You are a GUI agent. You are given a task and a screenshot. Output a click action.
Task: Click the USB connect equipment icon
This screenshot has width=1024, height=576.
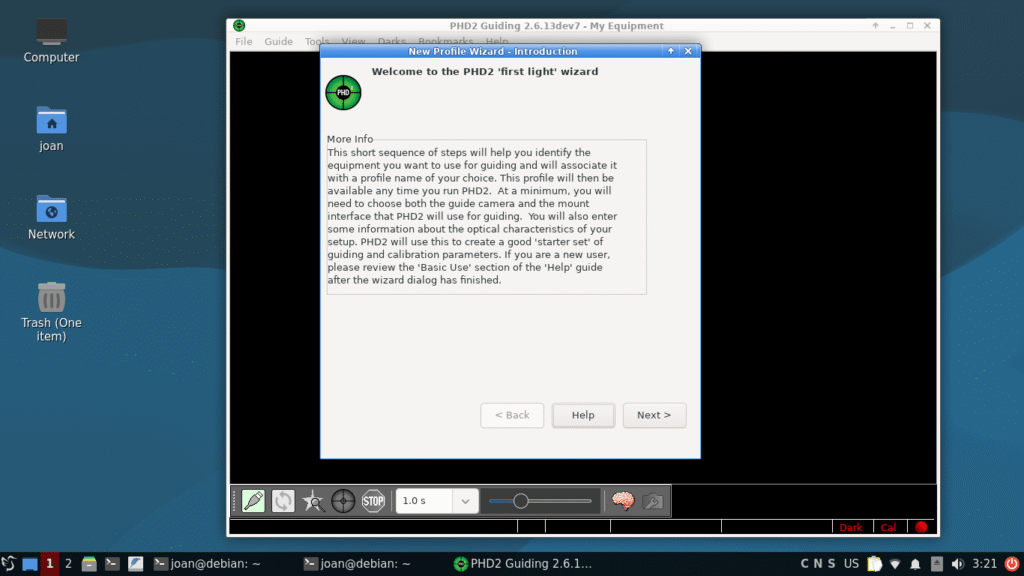click(x=254, y=501)
